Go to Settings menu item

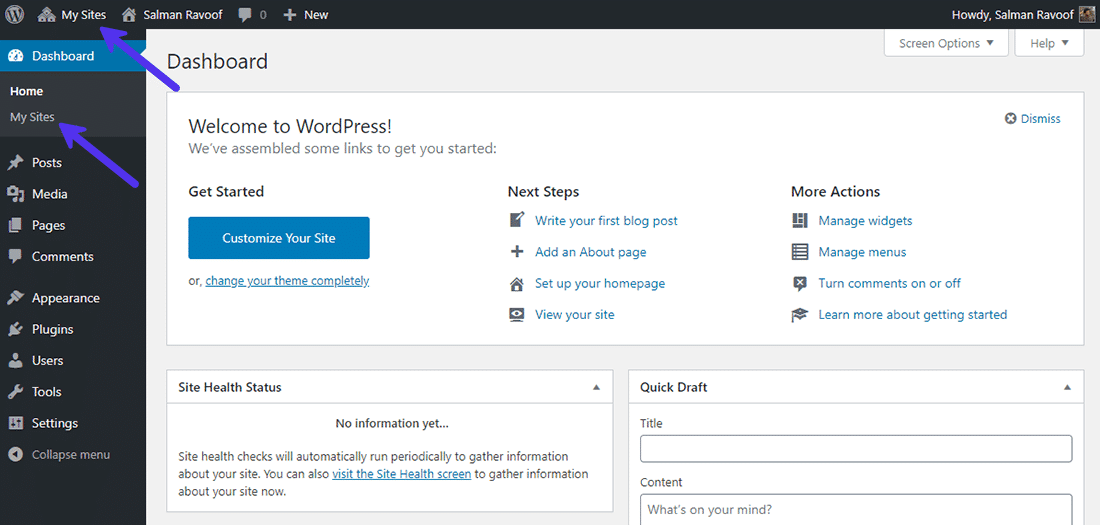pyautogui.click(x=54, y=423)
